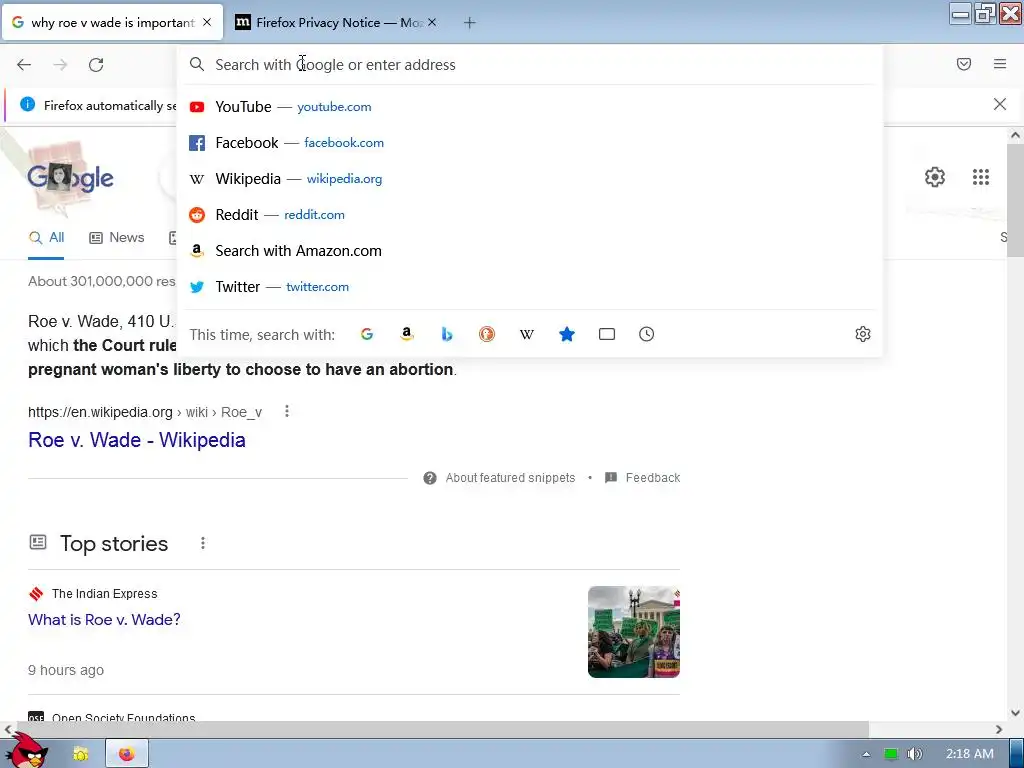Search bookmarks via the star icon

pyautogui.click(x=567, y=334)
